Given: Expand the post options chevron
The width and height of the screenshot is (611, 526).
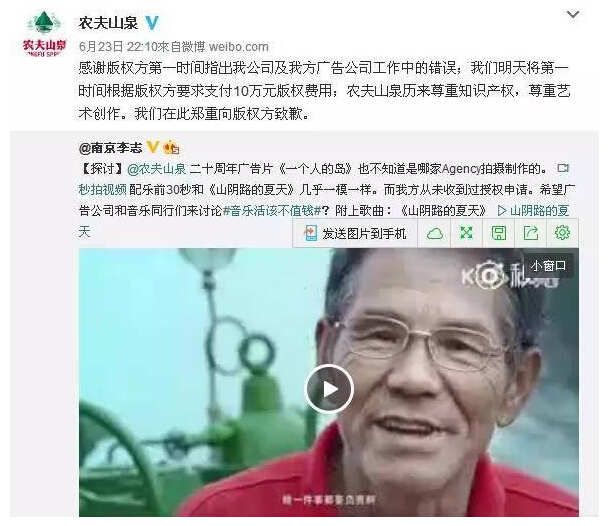Looking at the screenshot, I should click(x=573, y=15).
